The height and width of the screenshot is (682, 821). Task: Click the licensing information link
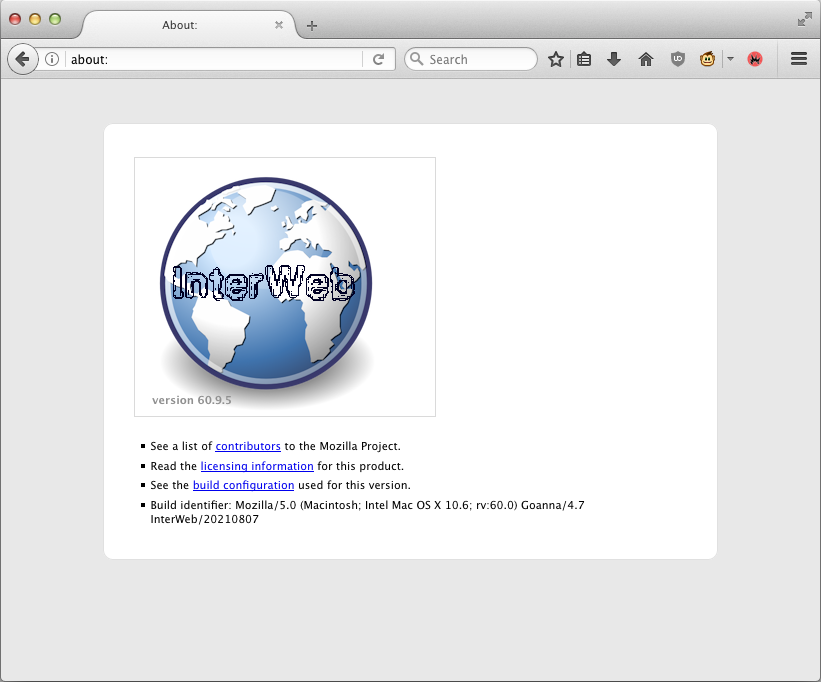click(x=257, y=466)
